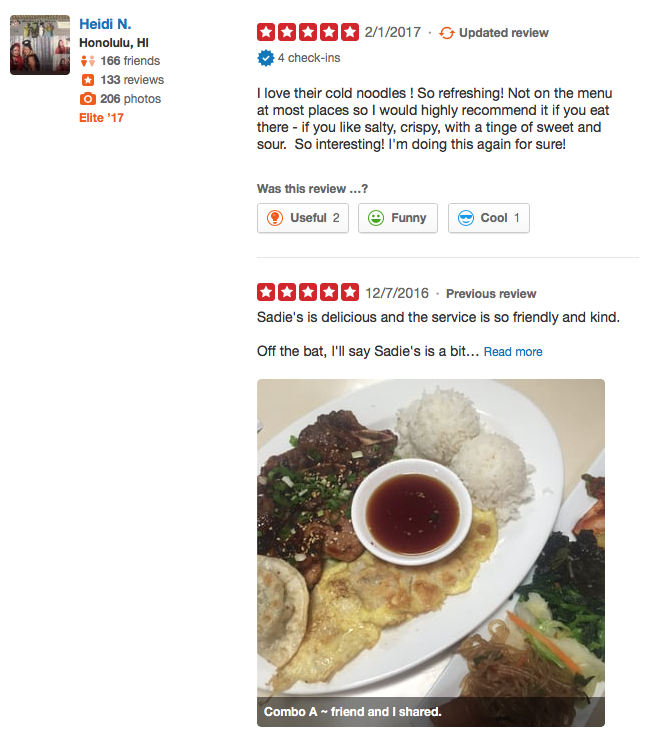The image size is (669, 756).
Task: Click the friends icon beside 166 friends
Action: point(88,61)
